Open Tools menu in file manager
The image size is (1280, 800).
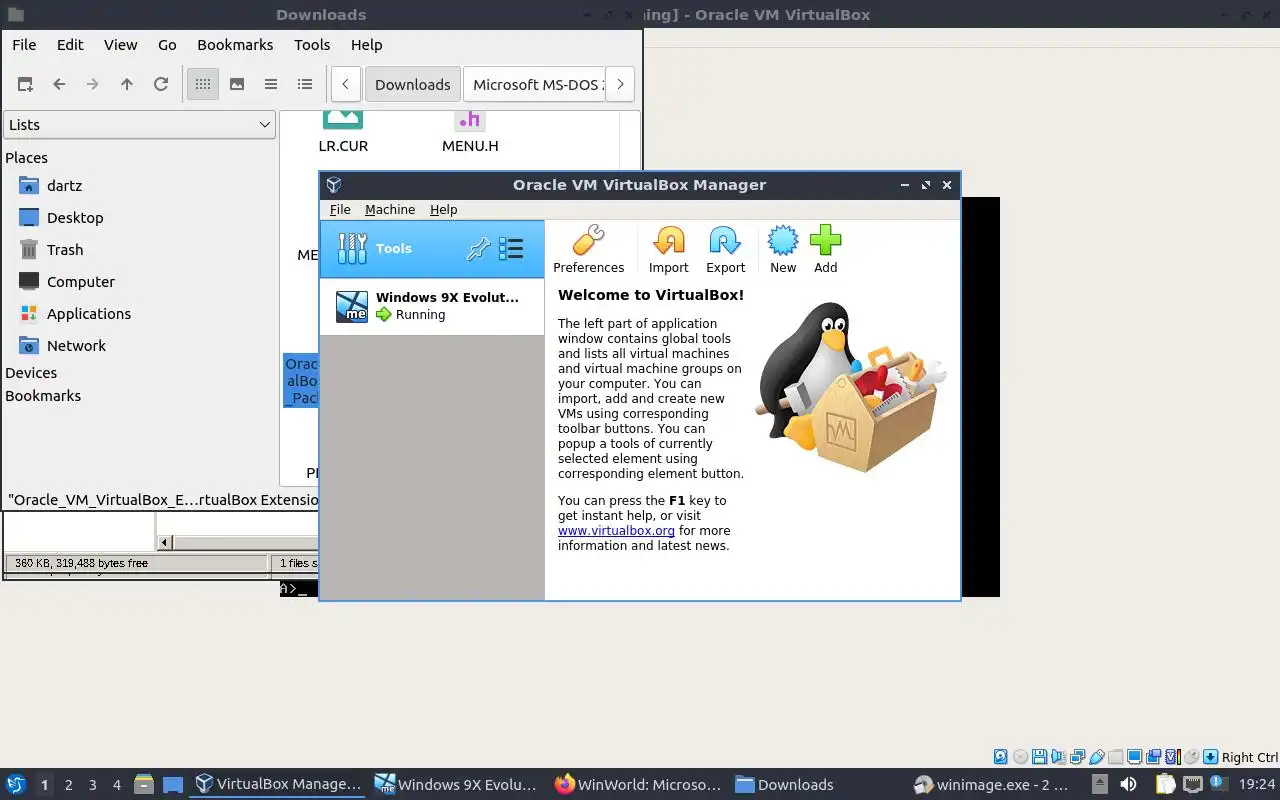[x=312, y=45]
